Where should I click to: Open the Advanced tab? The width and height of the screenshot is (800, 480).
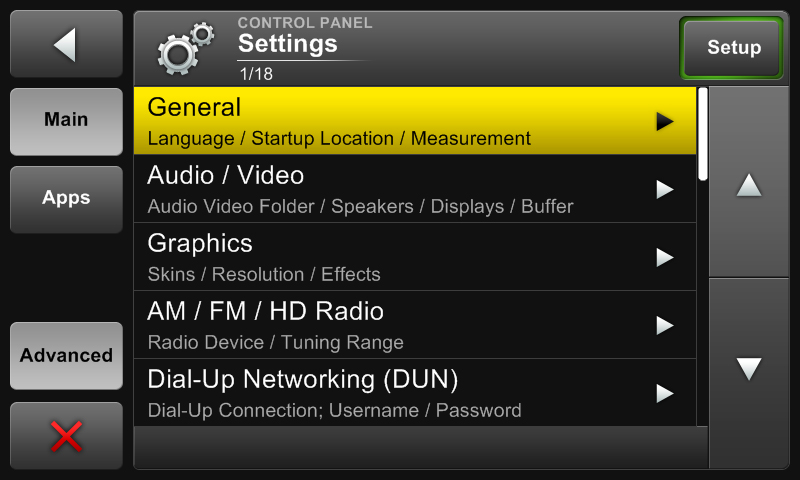coord(66,355)
